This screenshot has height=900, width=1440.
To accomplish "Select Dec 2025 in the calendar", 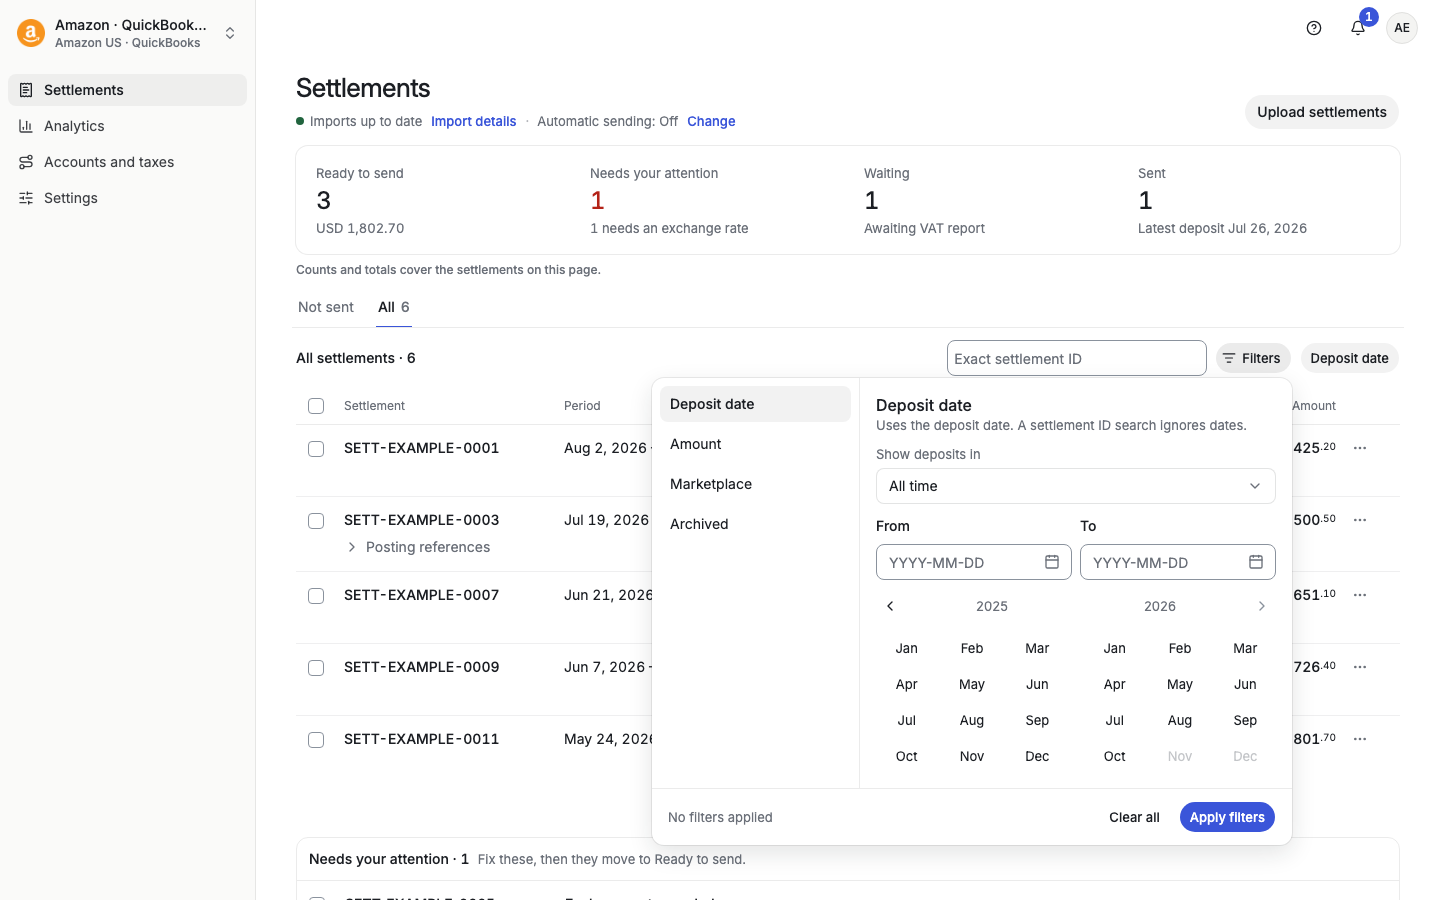I will [x=1037, y=756].
